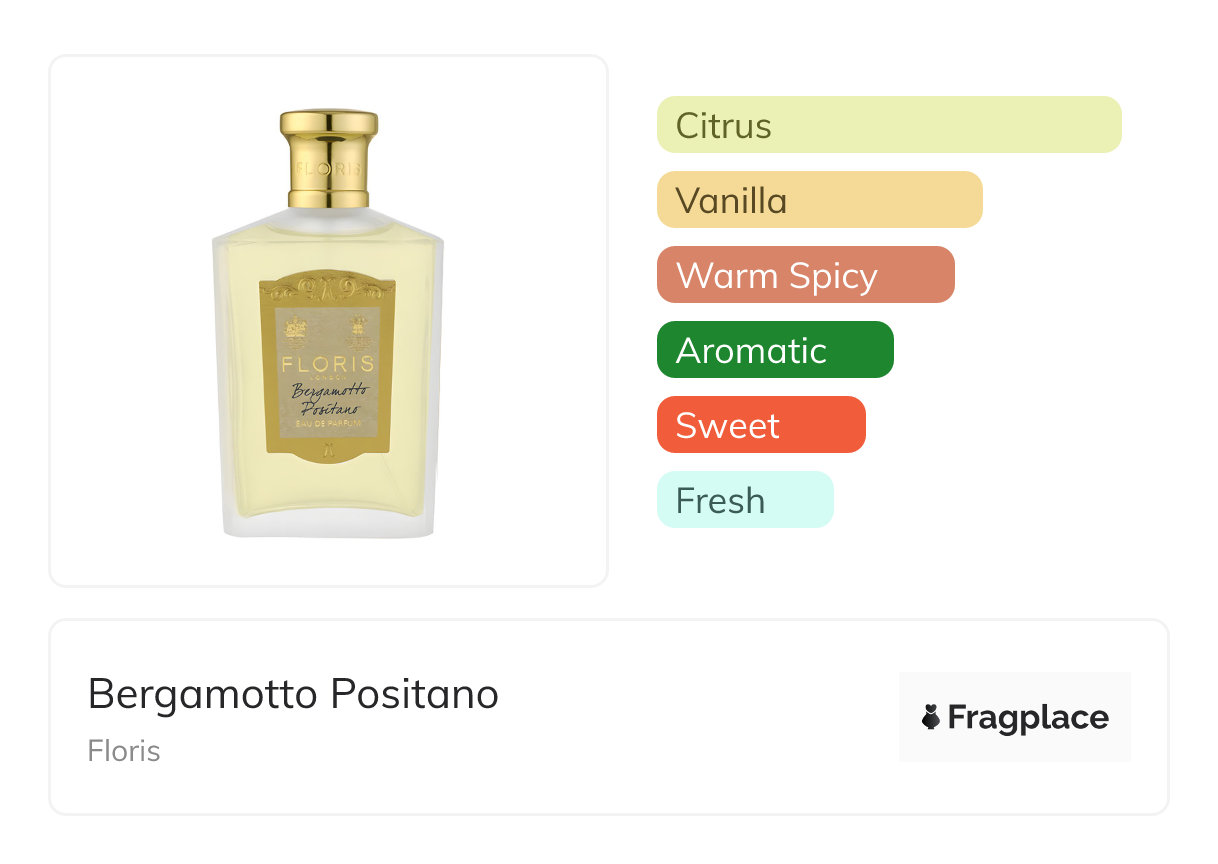Open the Bergamotto Positano title link
This screenshot has width=1218, height=864.
tap(293, 694)
